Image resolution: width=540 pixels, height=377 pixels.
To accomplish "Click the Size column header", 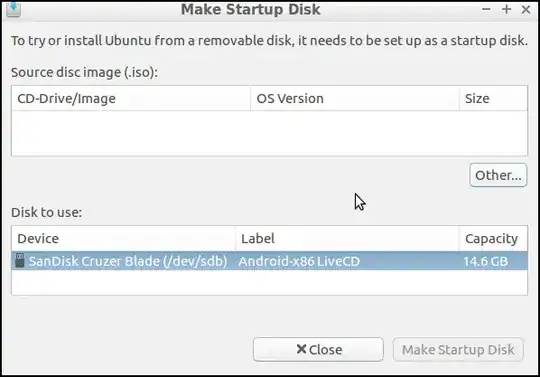I will pyautogui.click(x=493, y=98).
